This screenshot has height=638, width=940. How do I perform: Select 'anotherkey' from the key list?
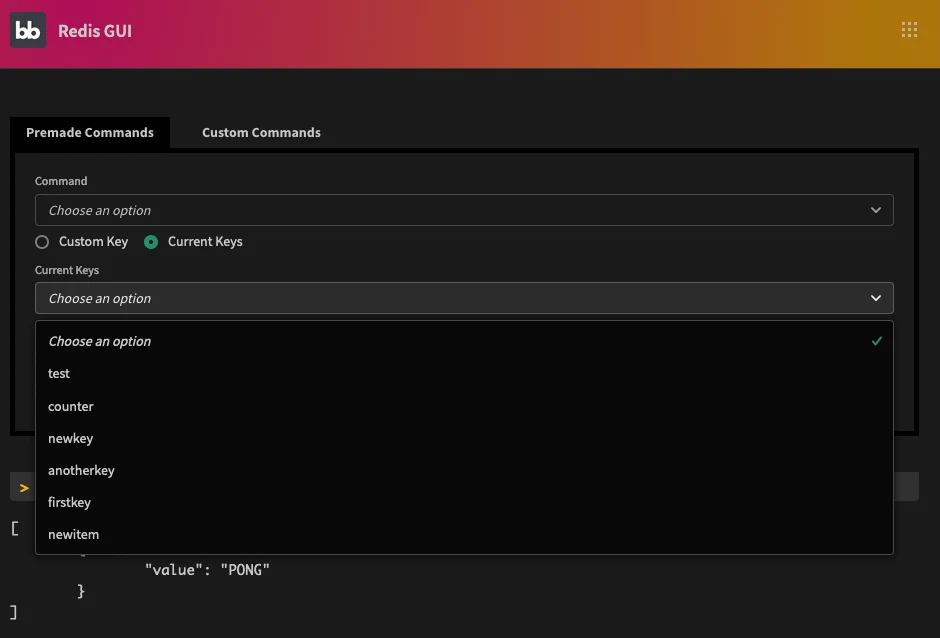coord(464,470)
